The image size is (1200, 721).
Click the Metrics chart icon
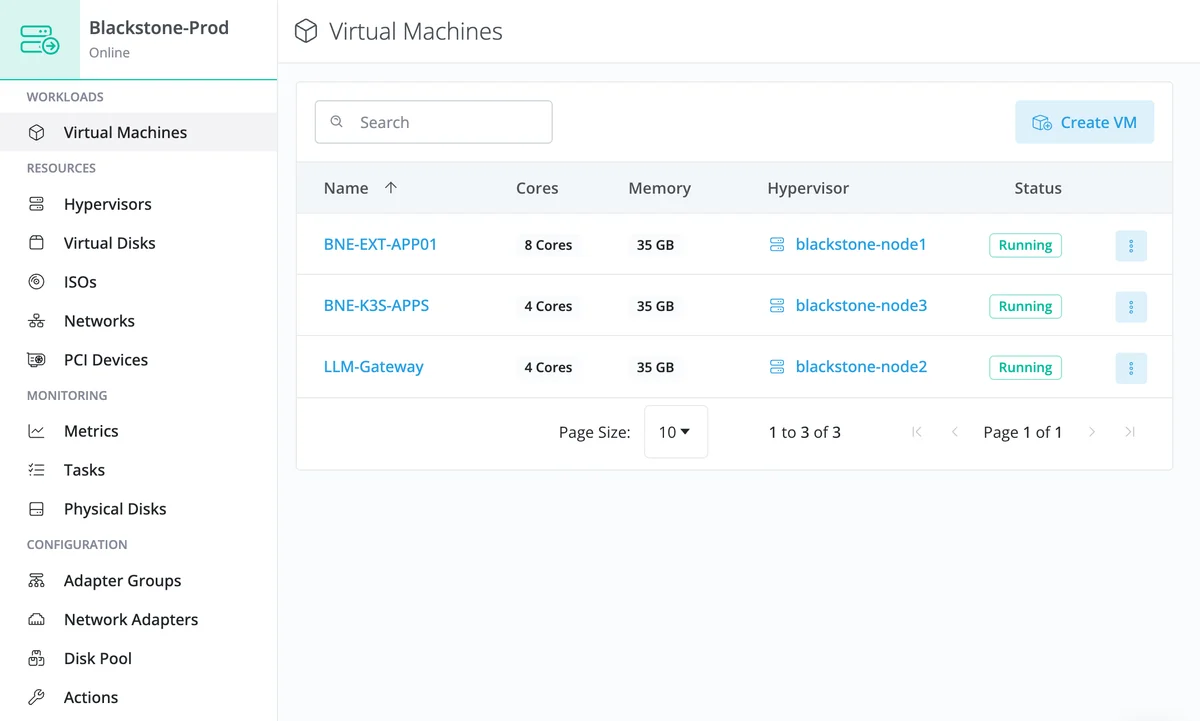[x=36, y=431]
